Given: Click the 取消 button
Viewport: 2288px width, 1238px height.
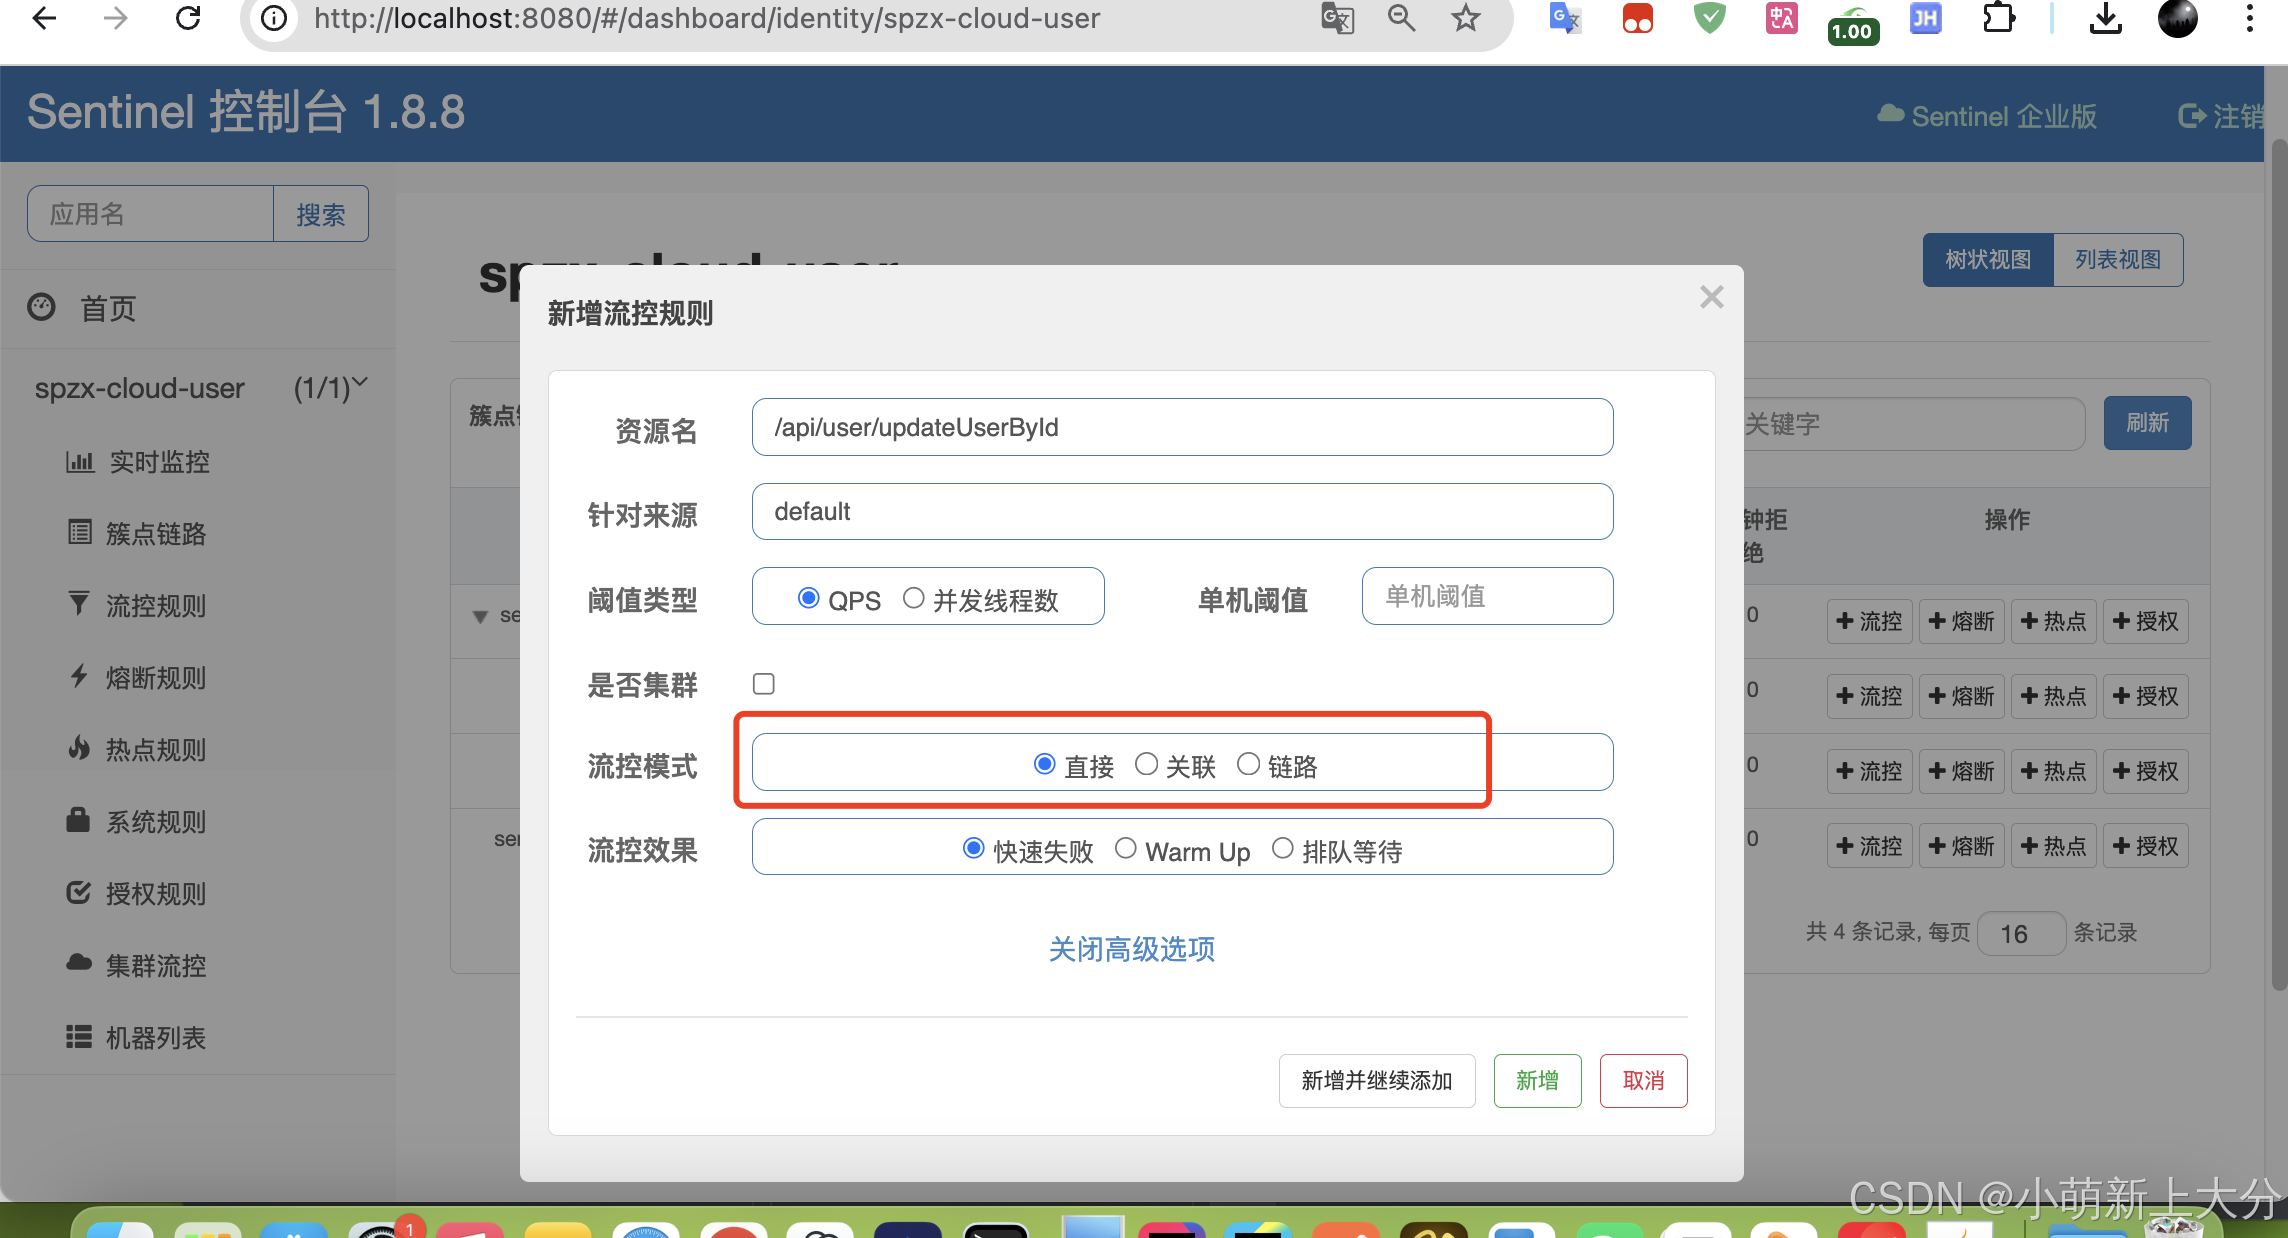Looking at the screenshot, I should tap(1643, 1081).
